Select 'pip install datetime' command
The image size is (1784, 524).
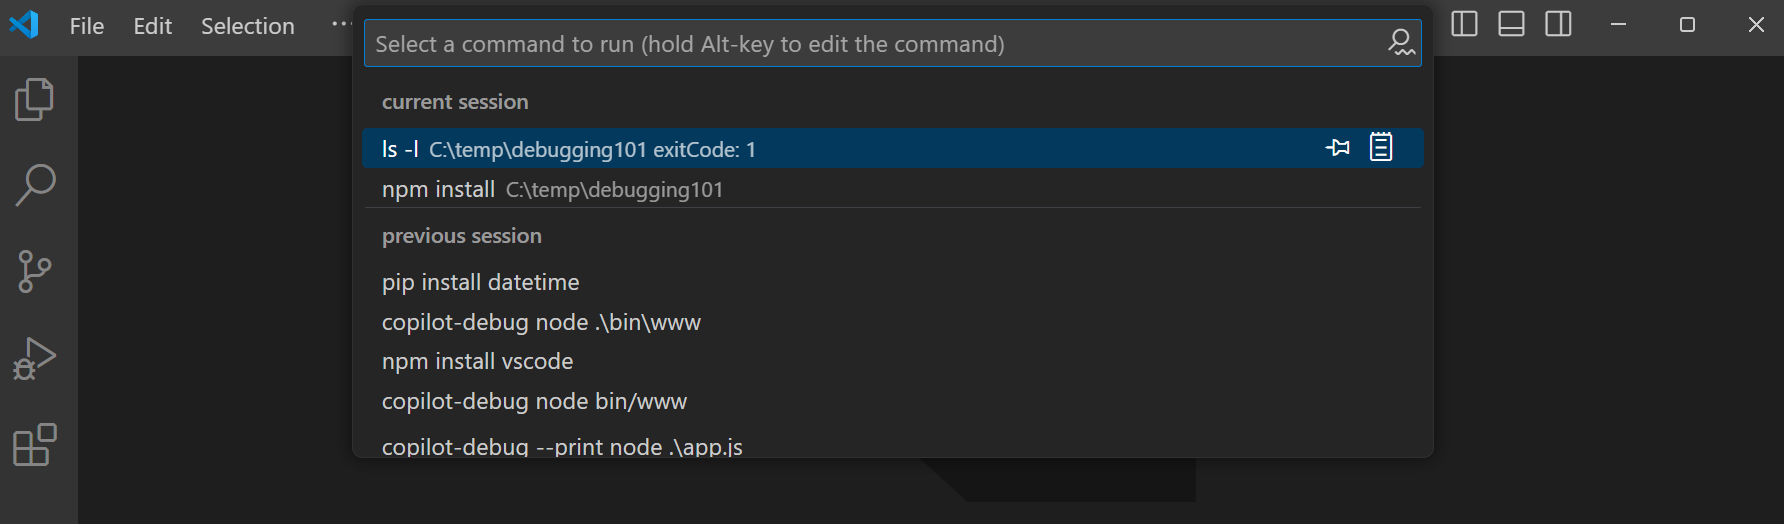pos(481,282)
